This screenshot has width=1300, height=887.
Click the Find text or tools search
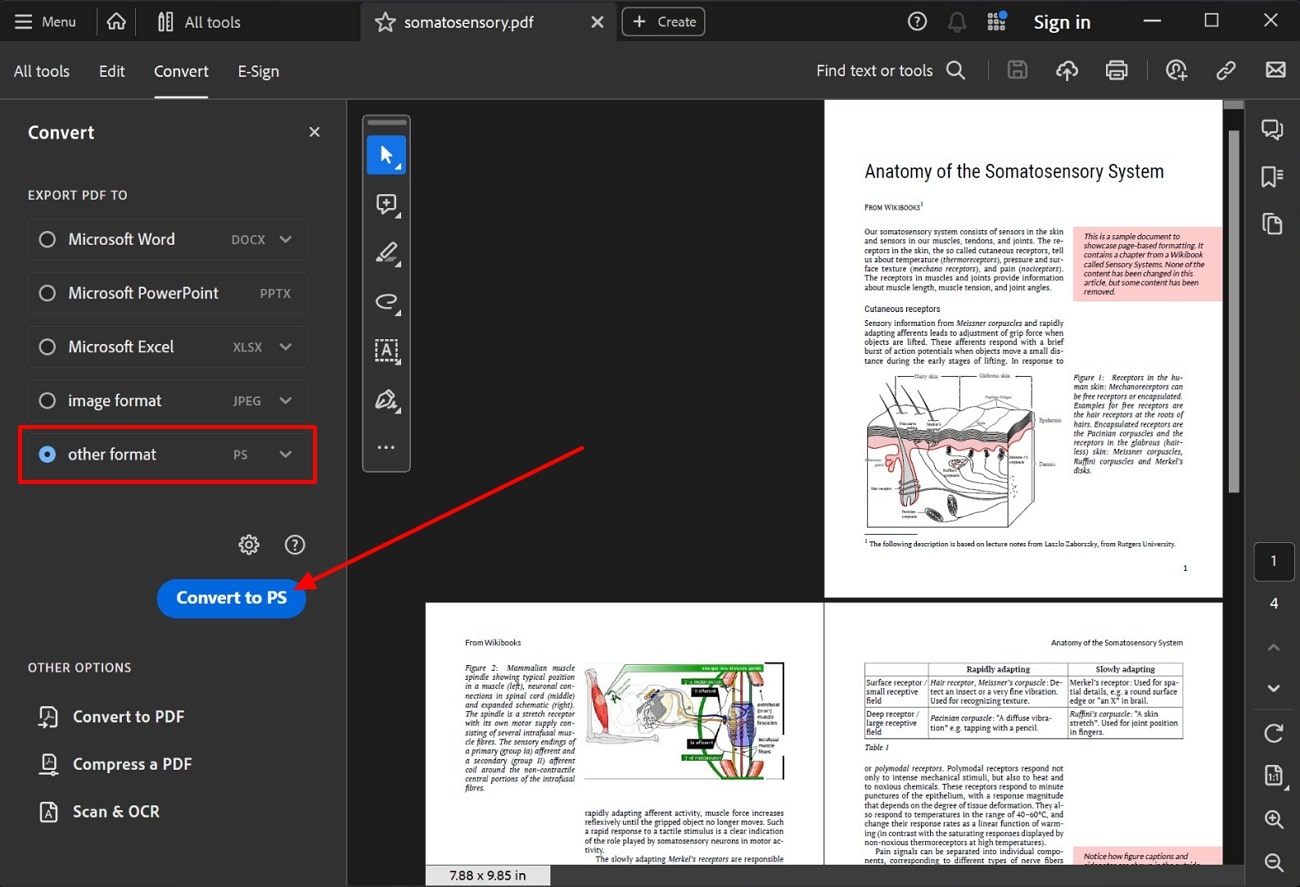coord(890,70)
